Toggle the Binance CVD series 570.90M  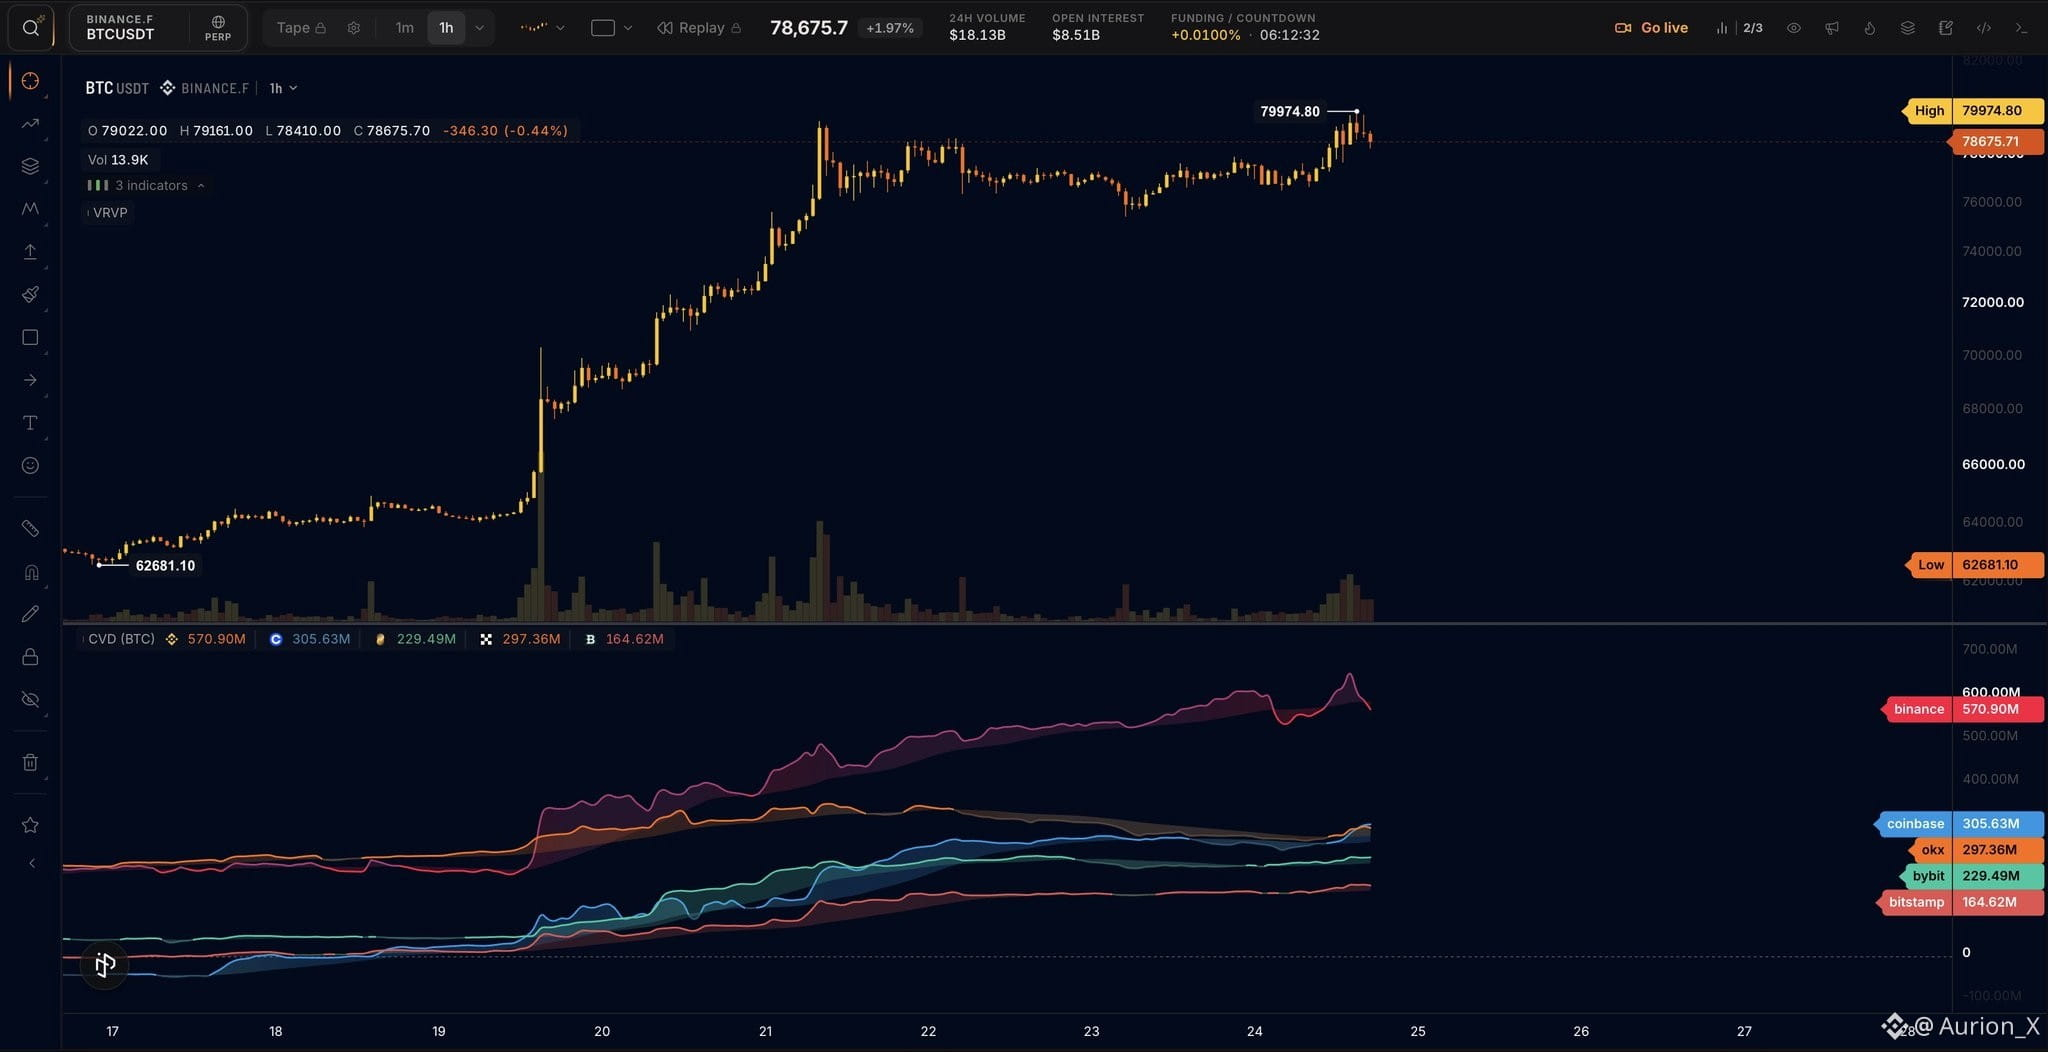[x=206, y=639]
